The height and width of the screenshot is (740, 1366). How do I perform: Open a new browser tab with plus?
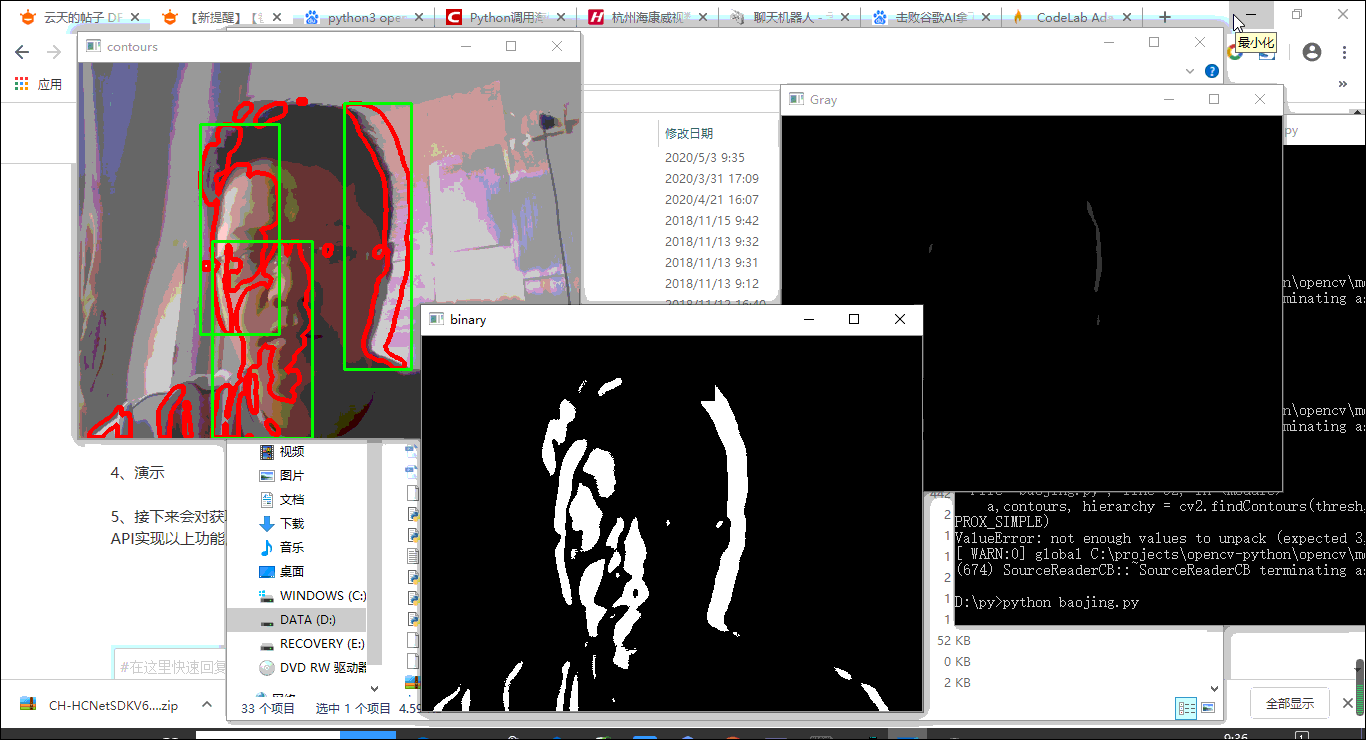[1164, 17]
